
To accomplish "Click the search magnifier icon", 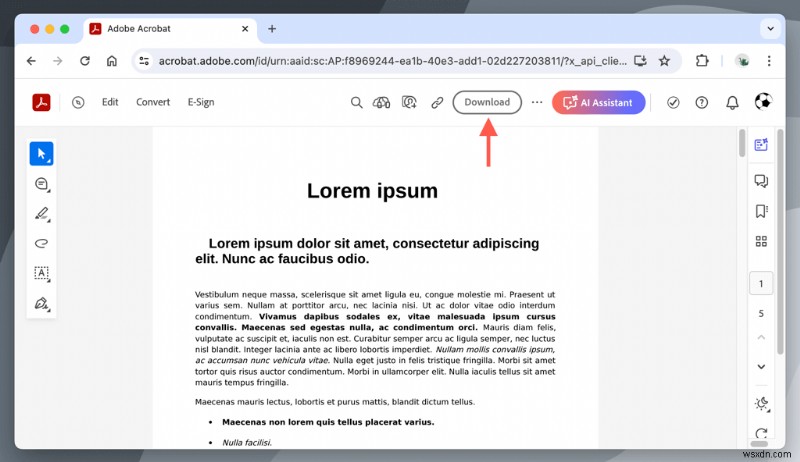I will [x=356, y=102].
